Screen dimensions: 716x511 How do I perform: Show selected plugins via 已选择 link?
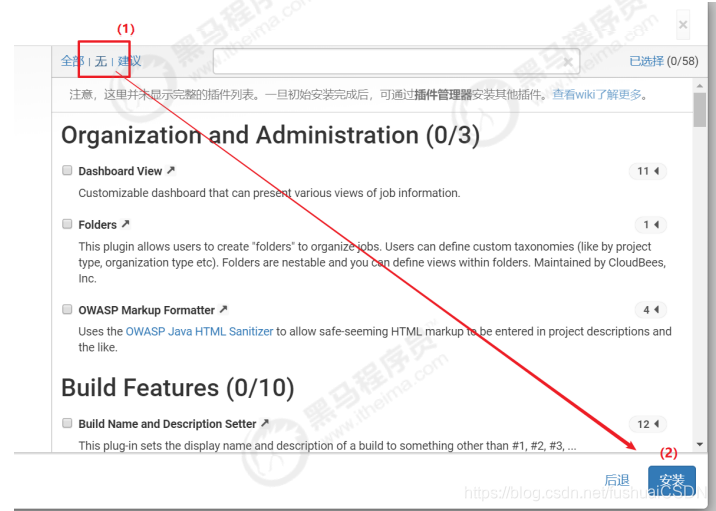646,61
